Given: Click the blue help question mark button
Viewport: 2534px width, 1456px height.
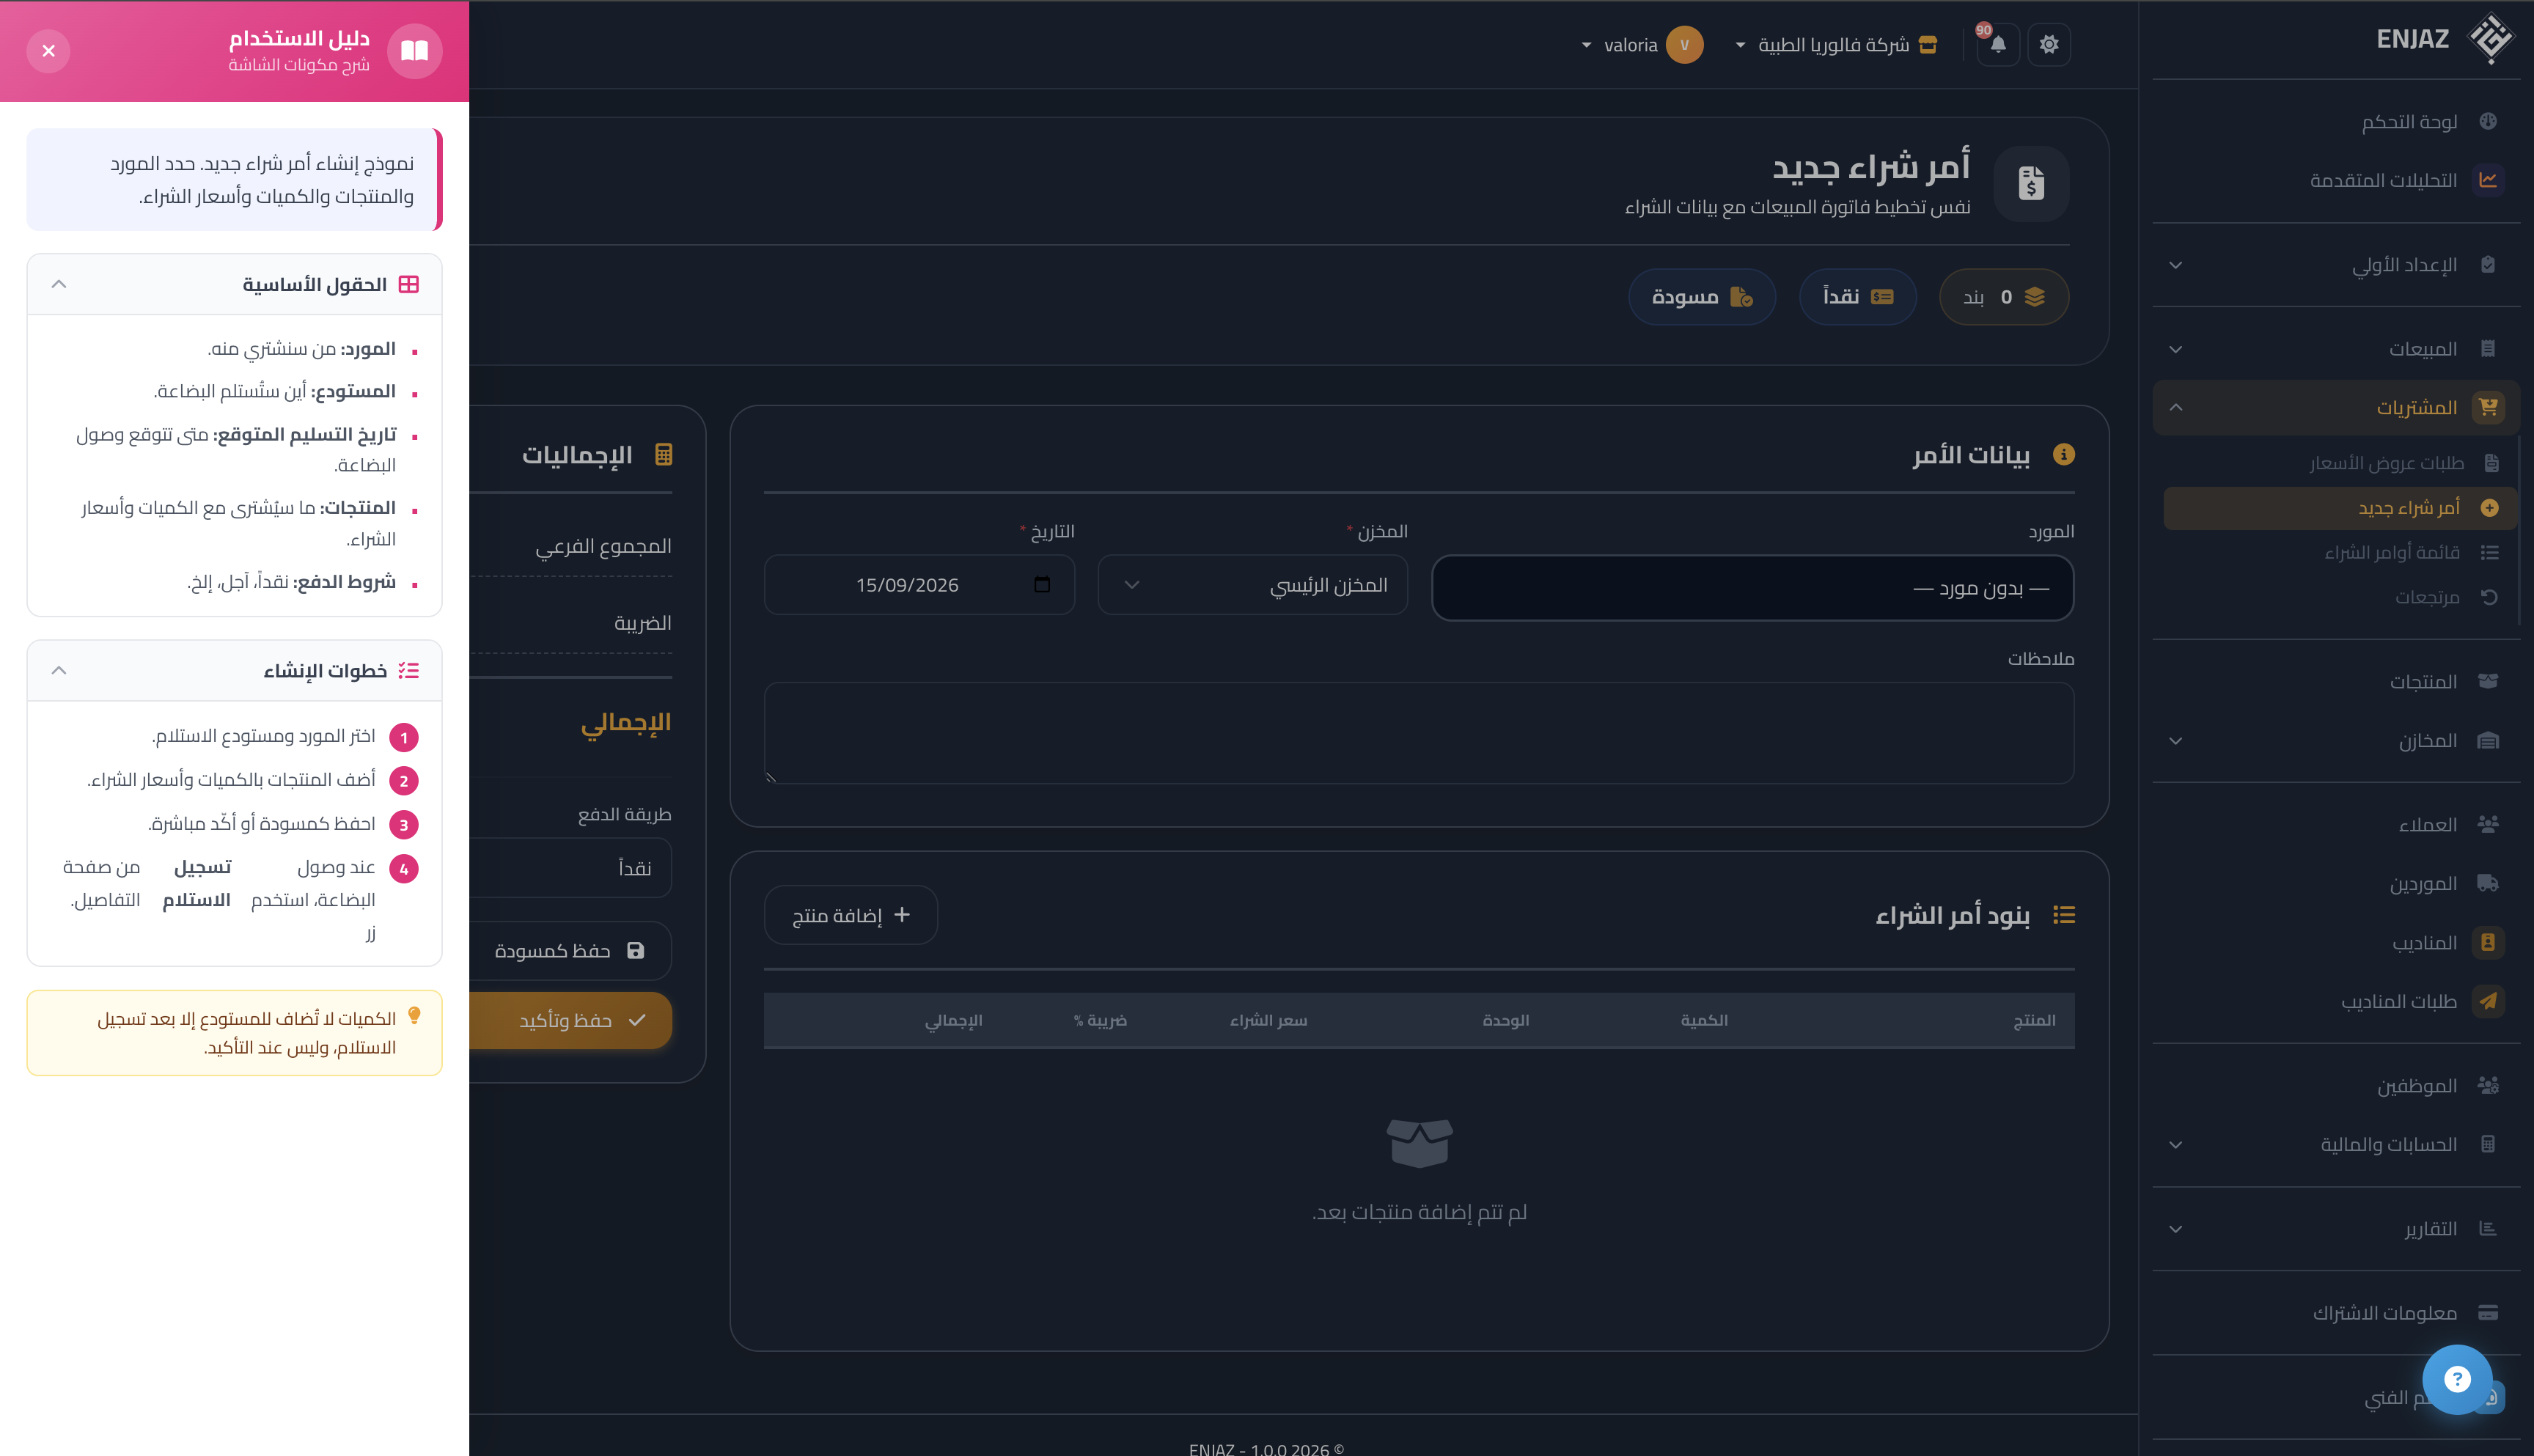Looking at the screenshot, I should (2457, 1379).
